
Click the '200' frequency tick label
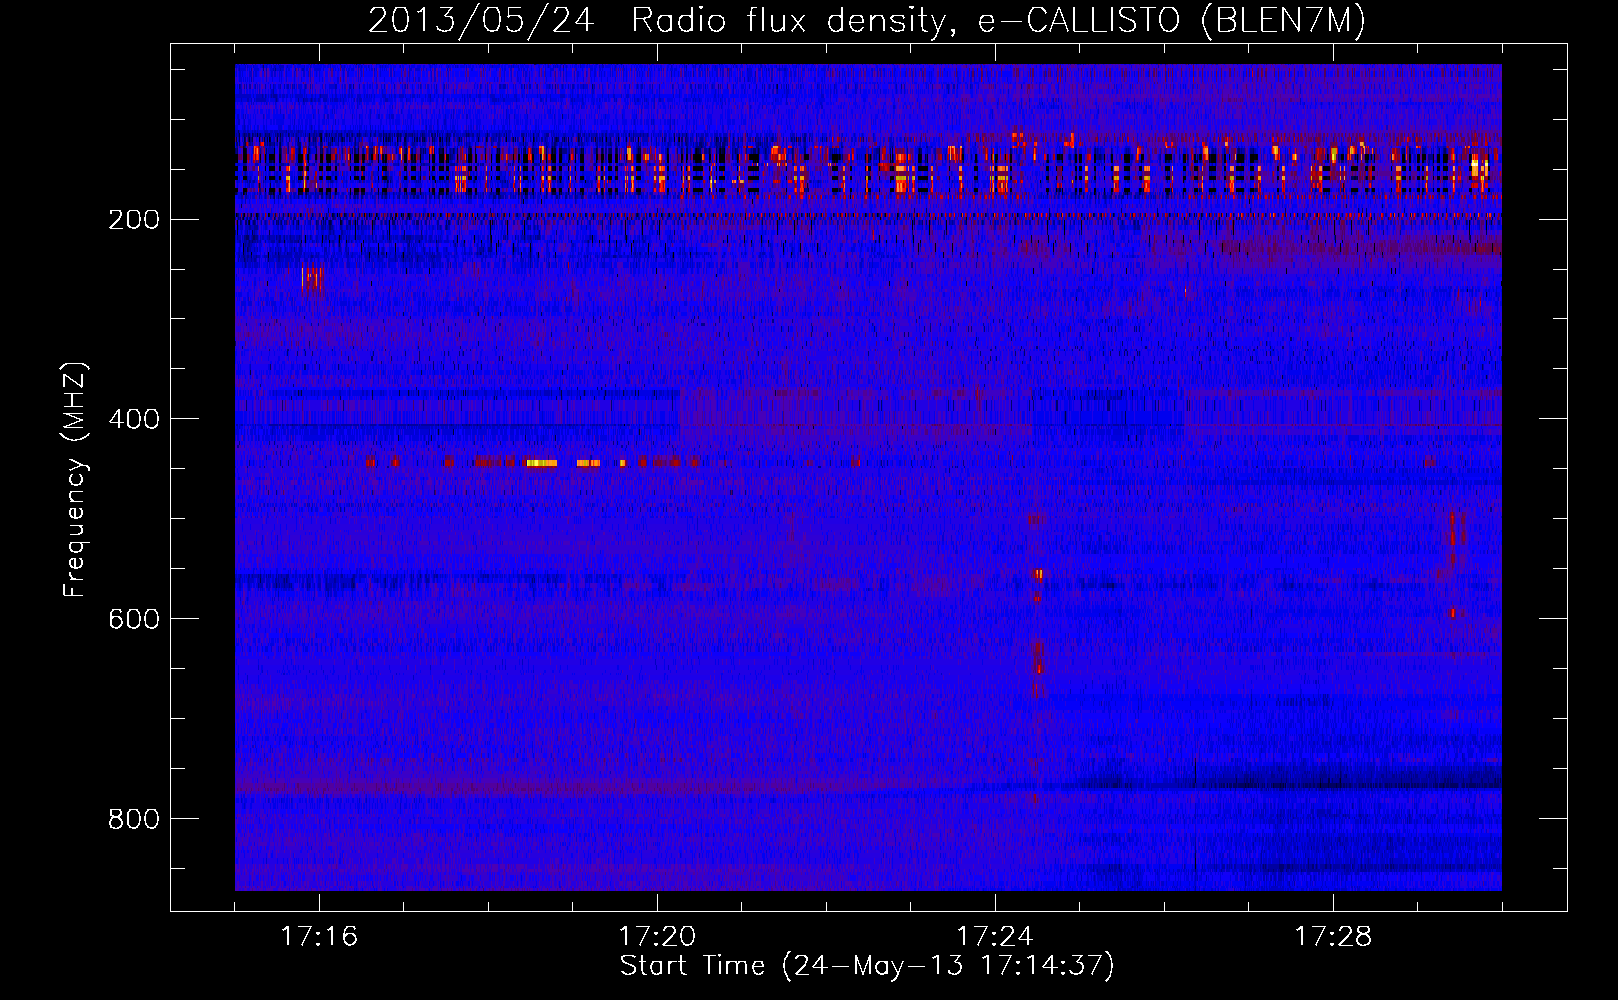point(133,220)
